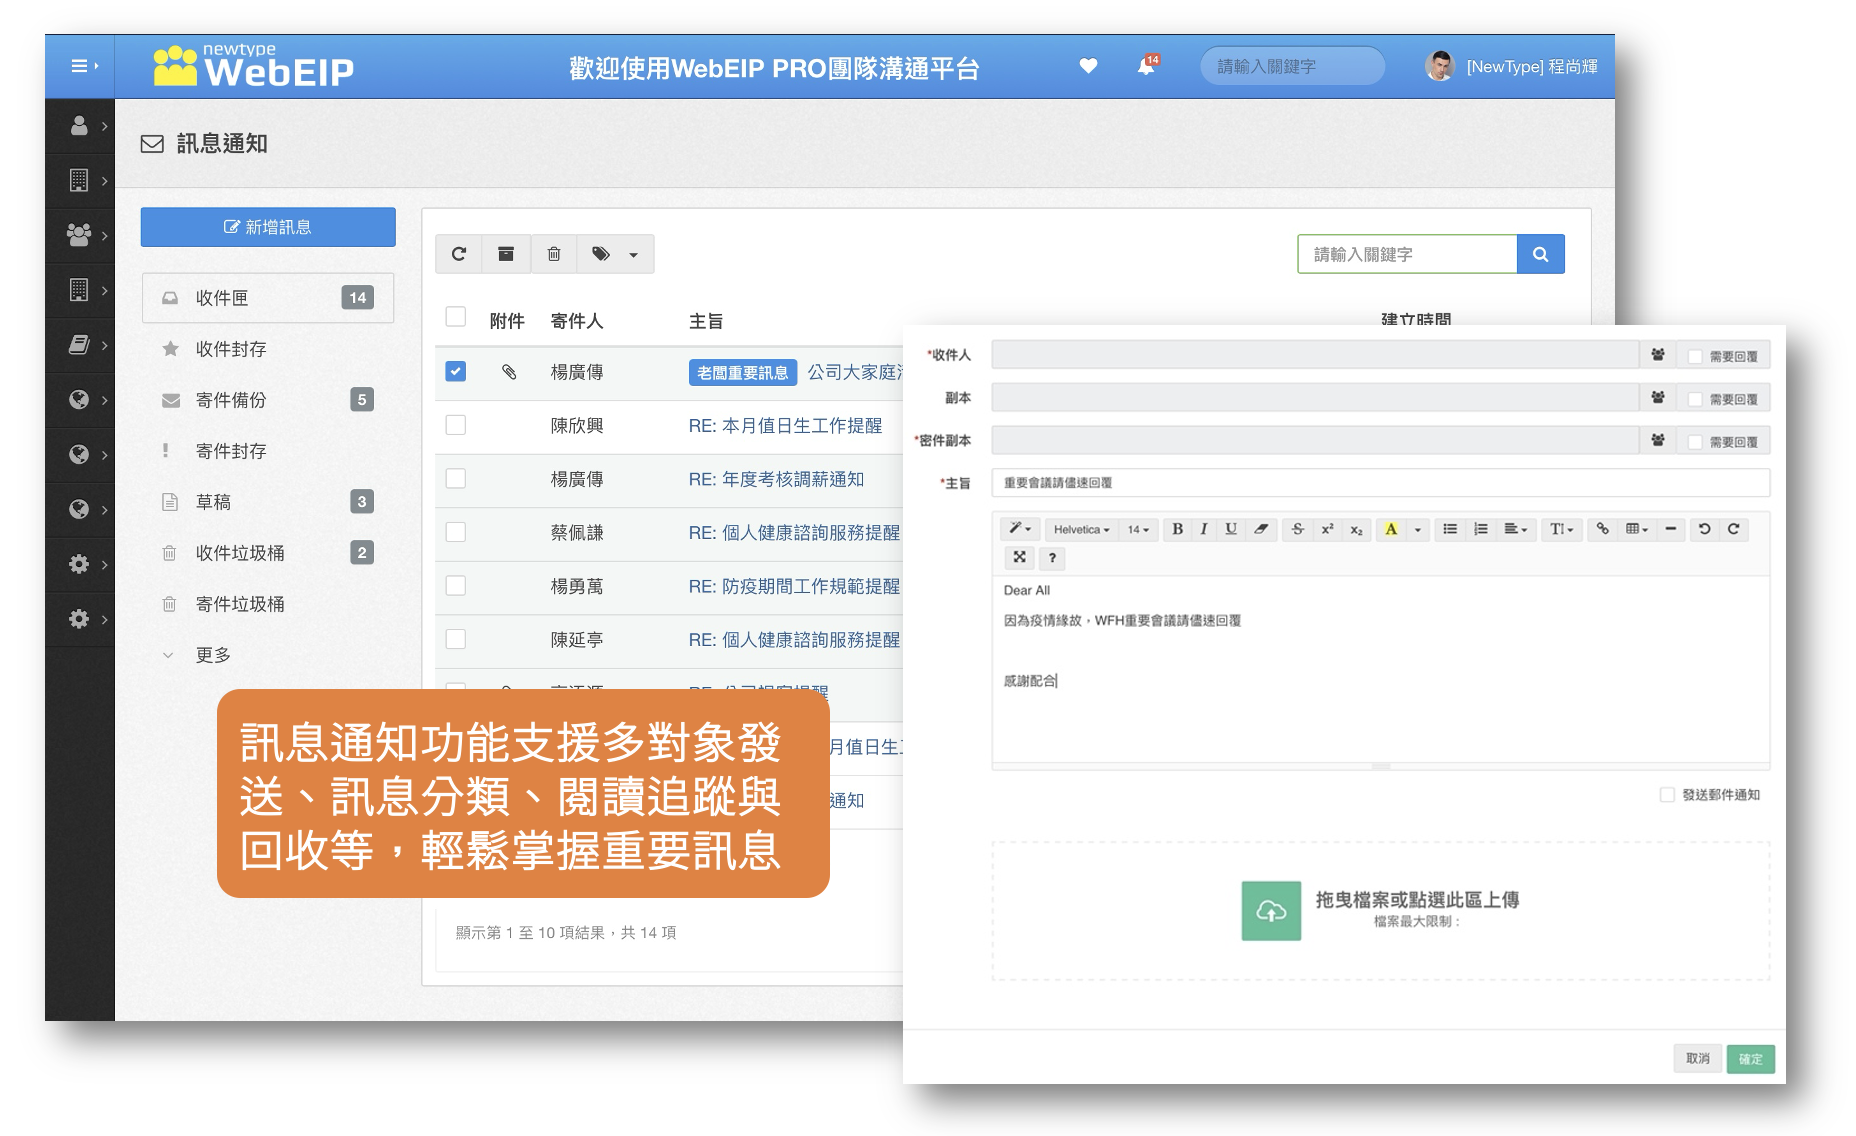
Task: Undo last edit in editor
Action: [x=1705, y=529]
